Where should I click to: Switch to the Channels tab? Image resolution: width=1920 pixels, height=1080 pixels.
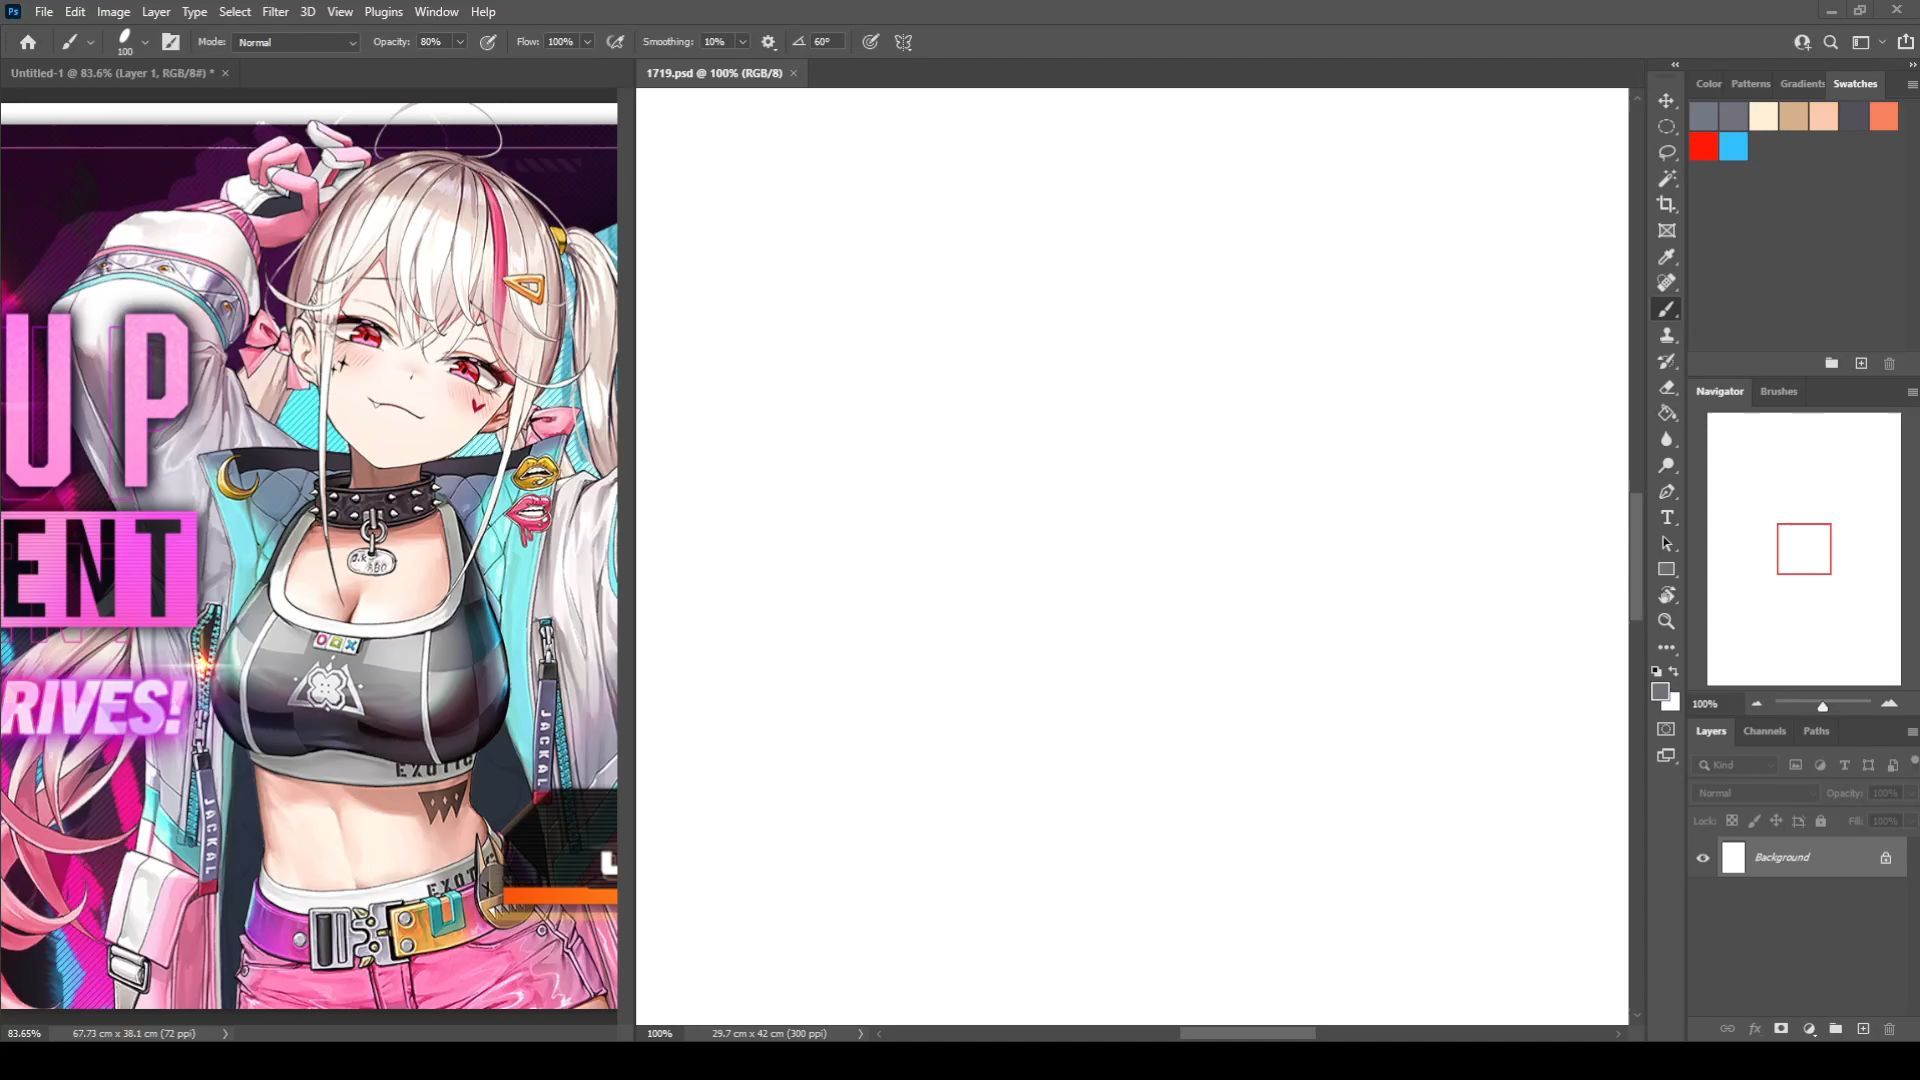coord(1764,731)
